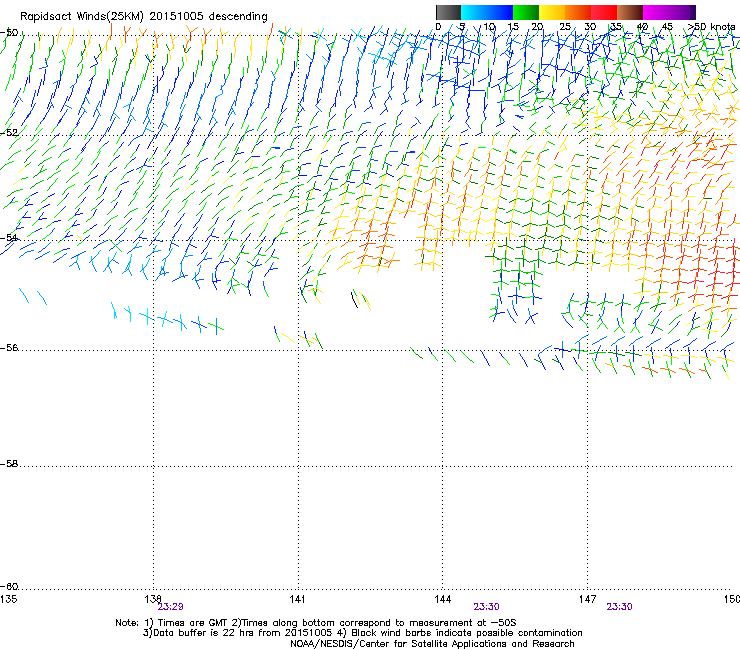Viewport: 740px width, 650px height.
Task: Select the '20' legend scale label
Action: (537, 26)
